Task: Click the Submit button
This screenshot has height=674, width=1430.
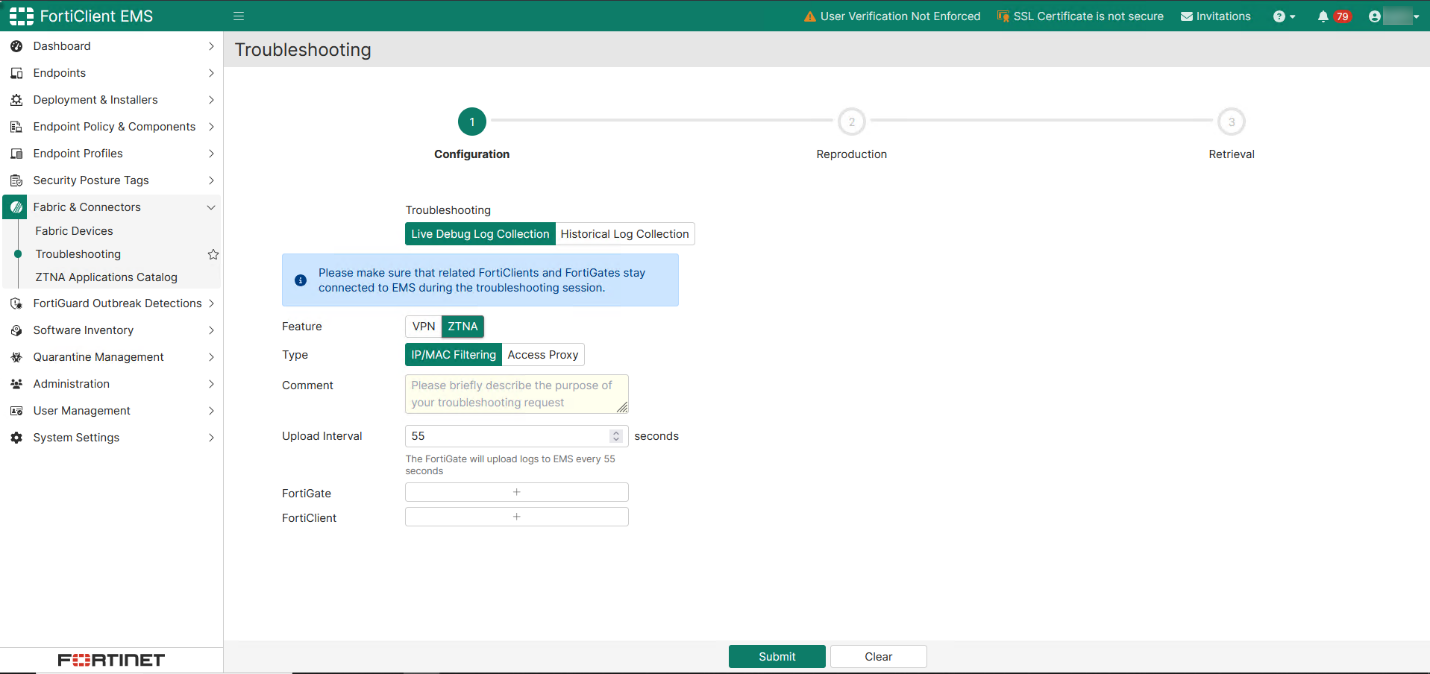Action: 777,657
